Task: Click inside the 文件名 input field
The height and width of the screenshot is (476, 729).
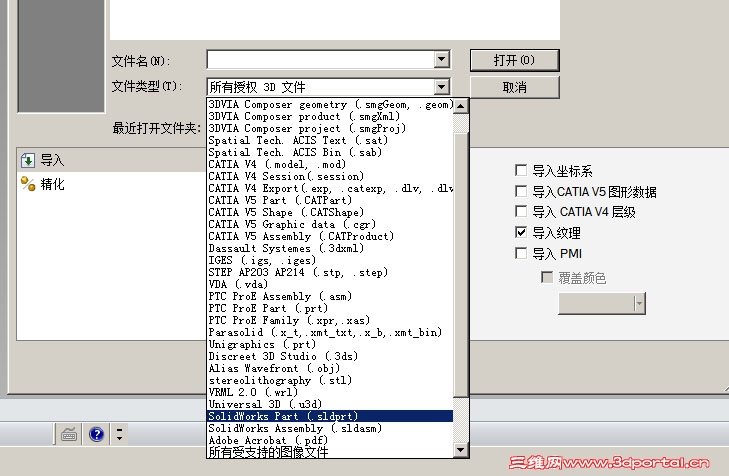Action: (321, 59)
